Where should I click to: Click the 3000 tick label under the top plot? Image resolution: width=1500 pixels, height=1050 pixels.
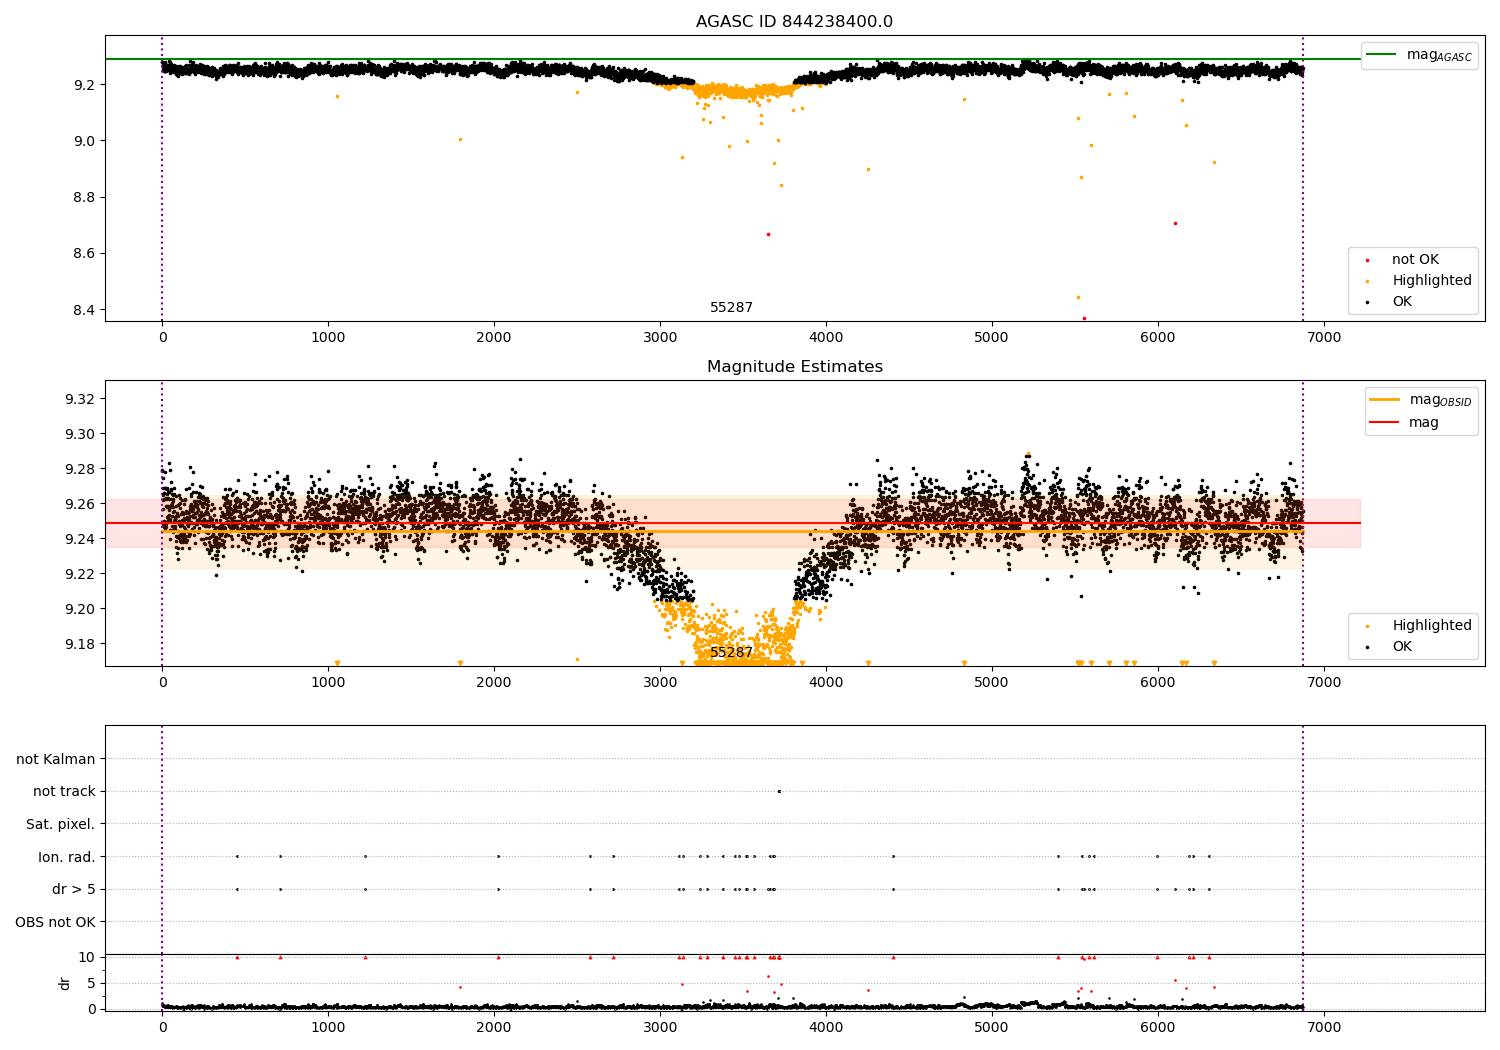660,338
